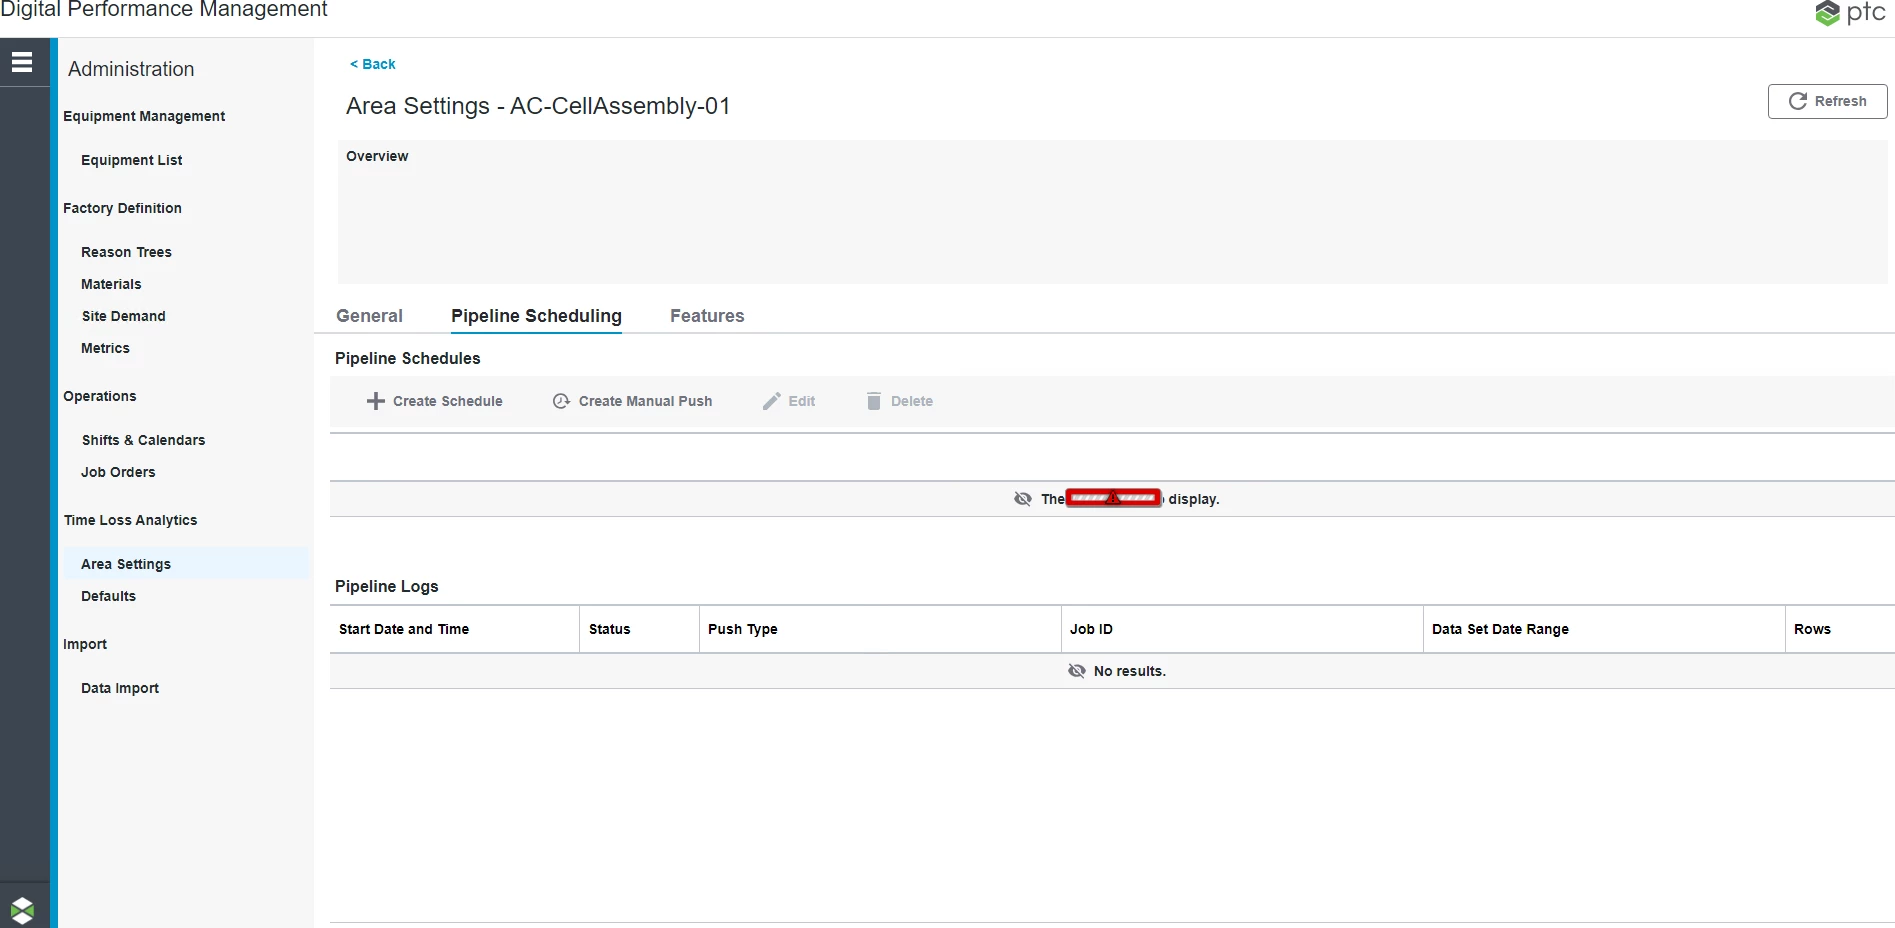This screenshot has width=1895, height=928.
Task: Open Data Import page
Action: [x=120, y=688]
